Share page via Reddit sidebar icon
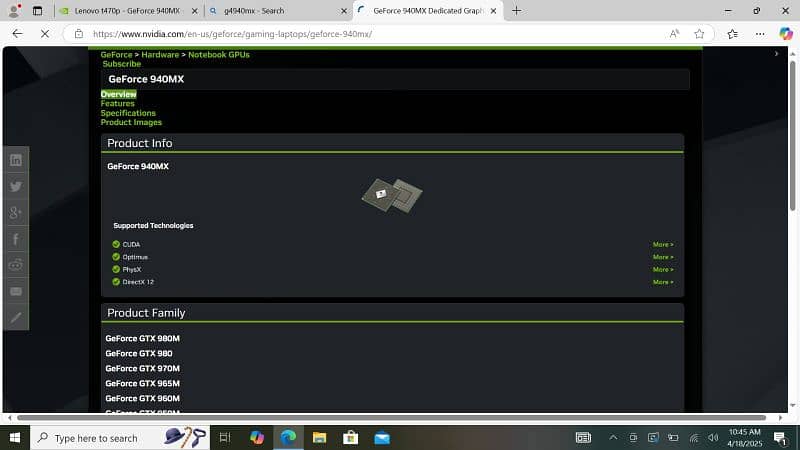This screenshot has height=450, width=800. 16,265
